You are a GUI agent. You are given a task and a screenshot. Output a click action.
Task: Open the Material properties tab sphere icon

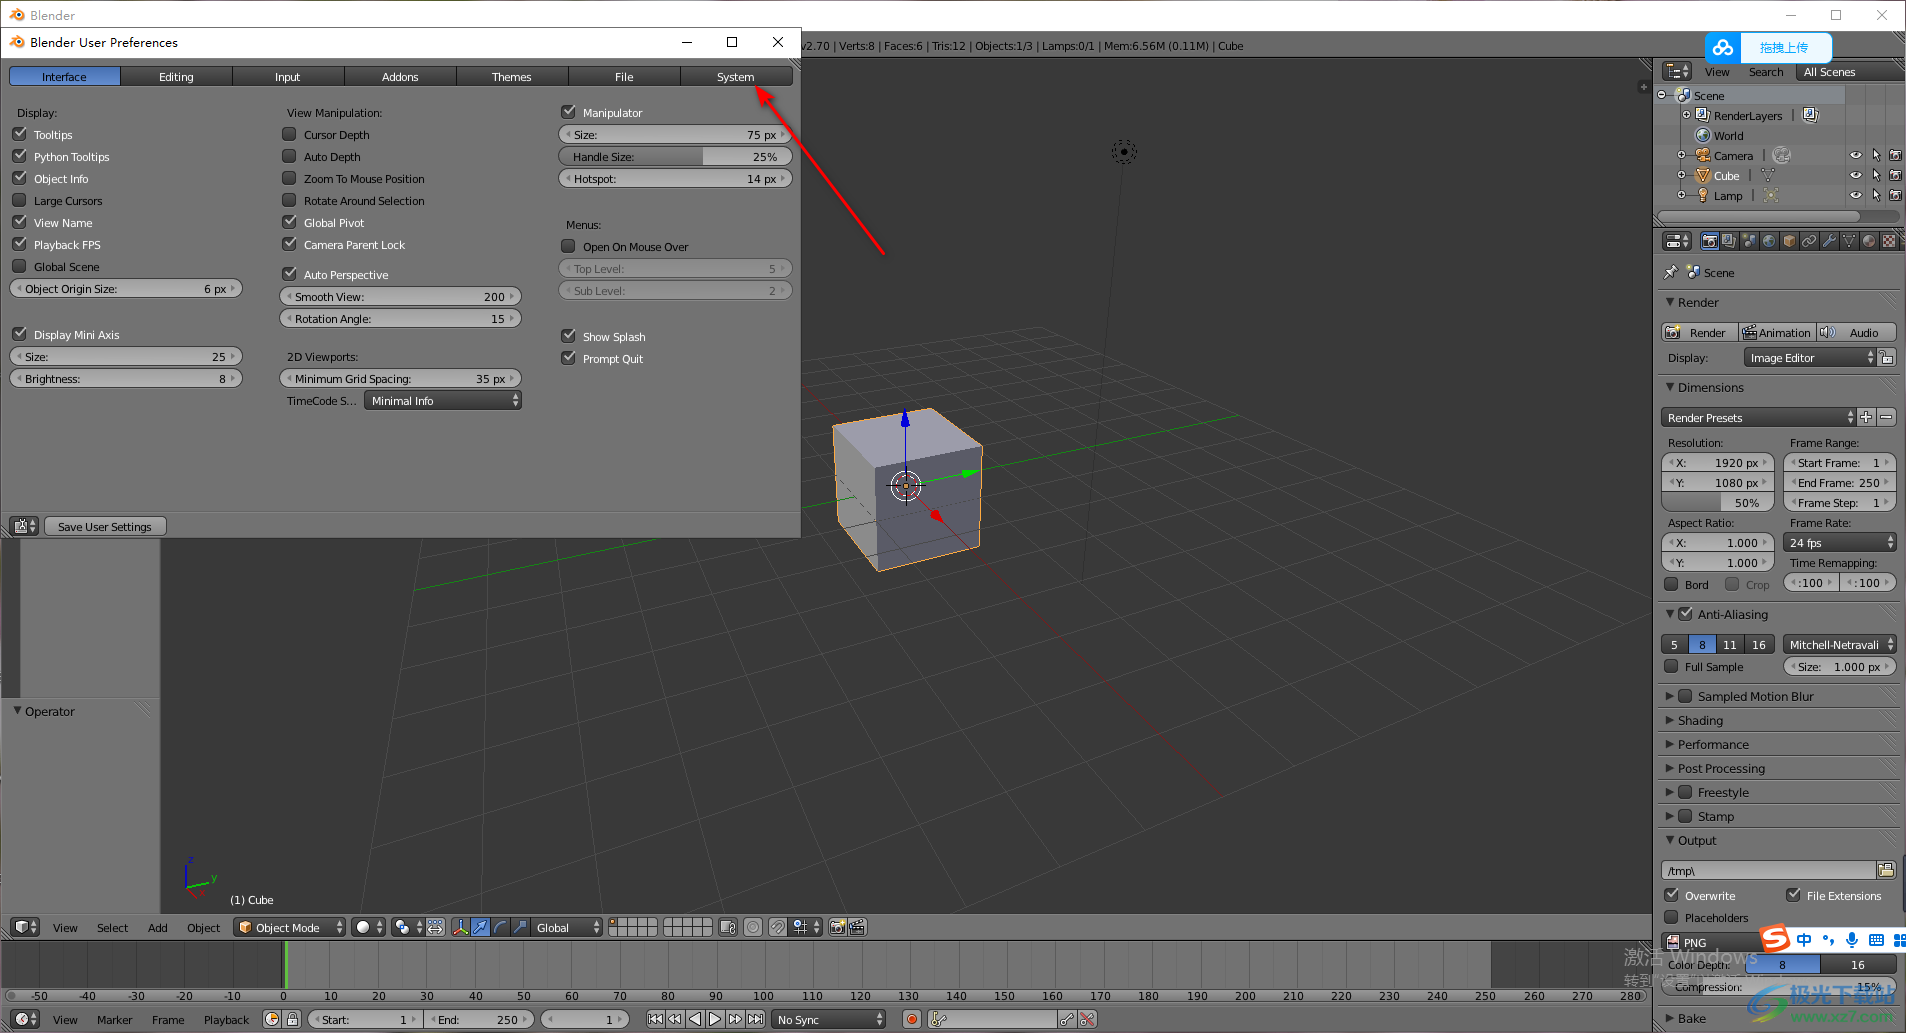pyautogui.click(x=1869, y=241)
